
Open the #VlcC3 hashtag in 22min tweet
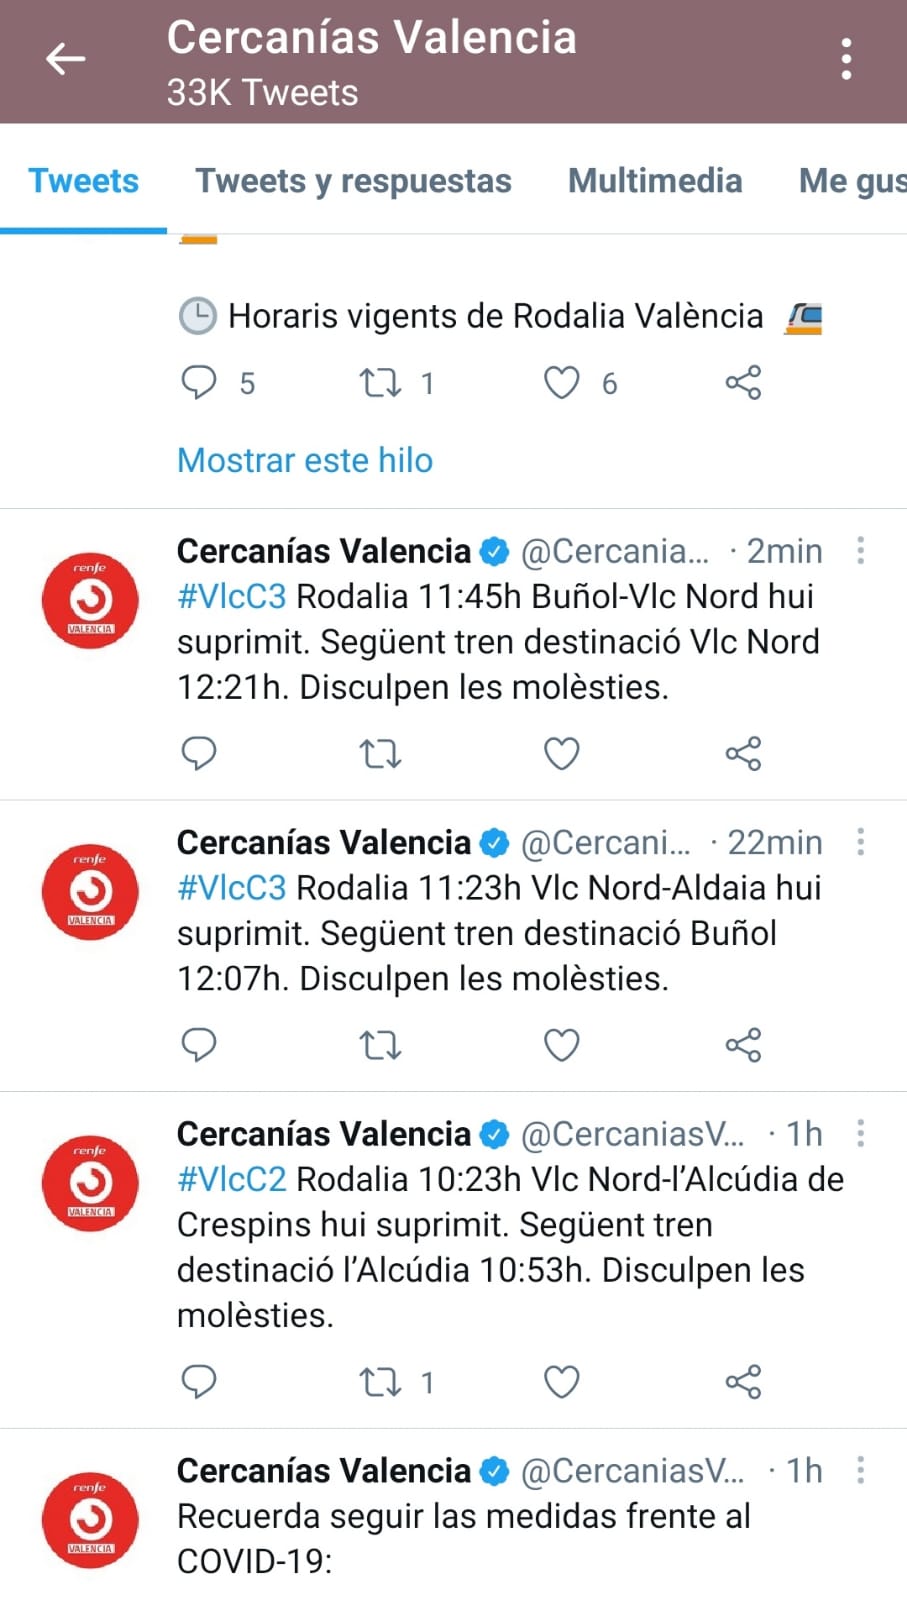point(232,888)
